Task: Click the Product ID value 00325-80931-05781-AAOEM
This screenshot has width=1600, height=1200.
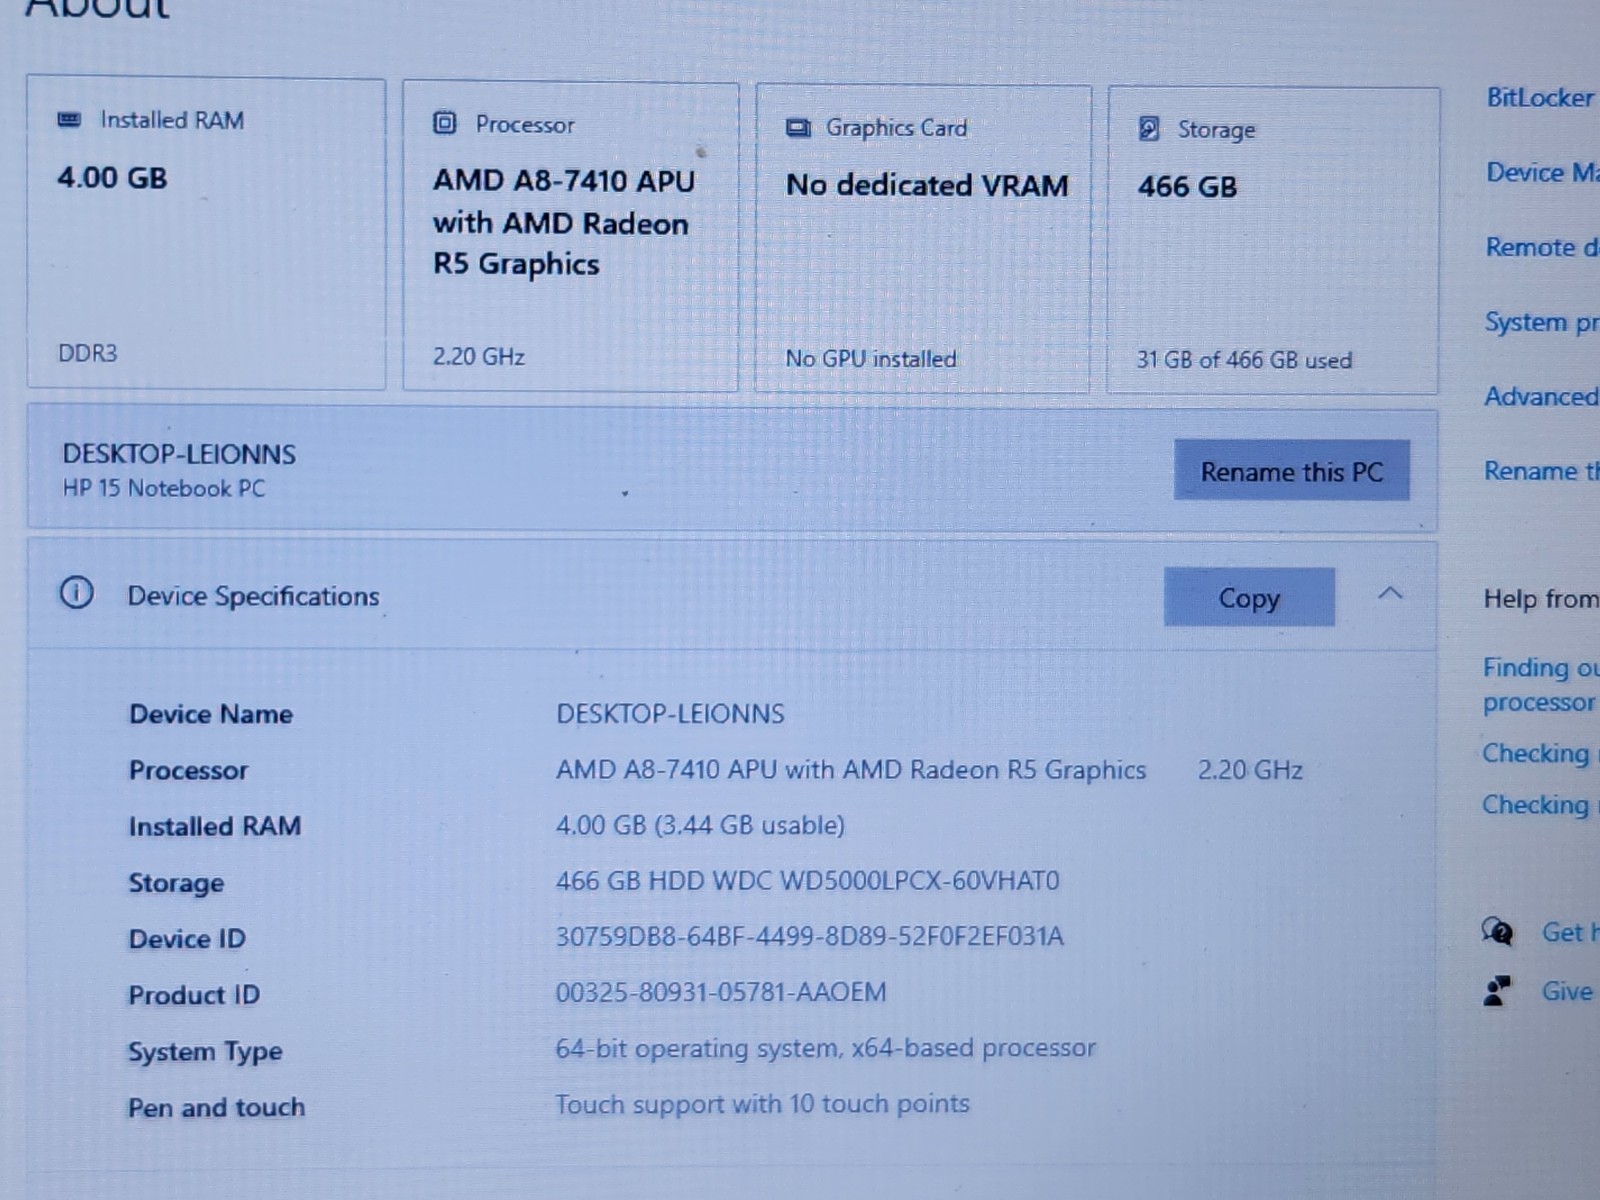Action: (721, 992)
